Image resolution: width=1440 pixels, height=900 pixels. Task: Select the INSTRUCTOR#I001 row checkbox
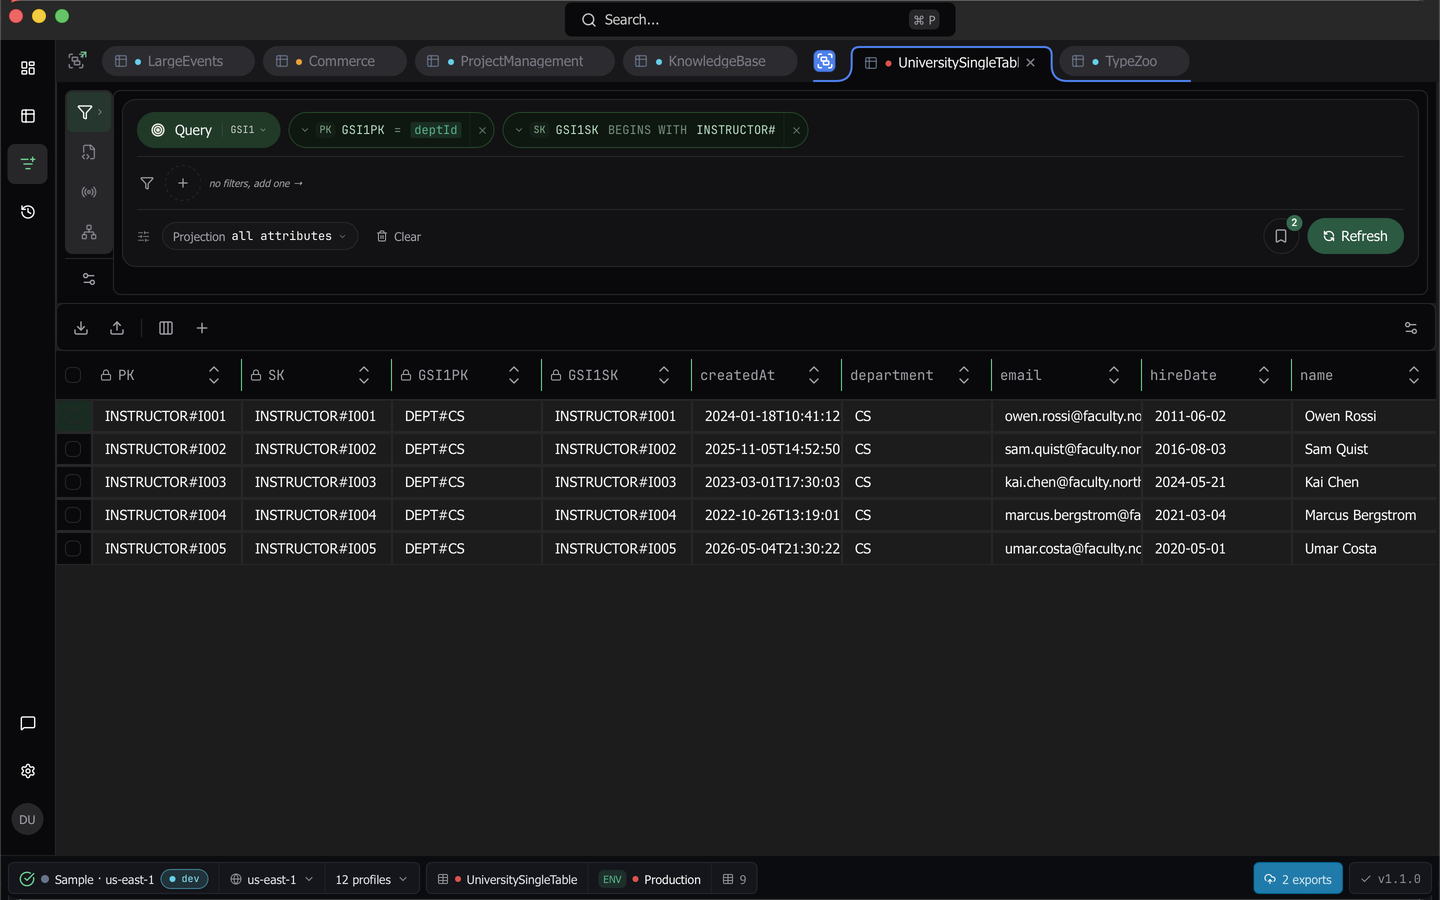point(73,416)
